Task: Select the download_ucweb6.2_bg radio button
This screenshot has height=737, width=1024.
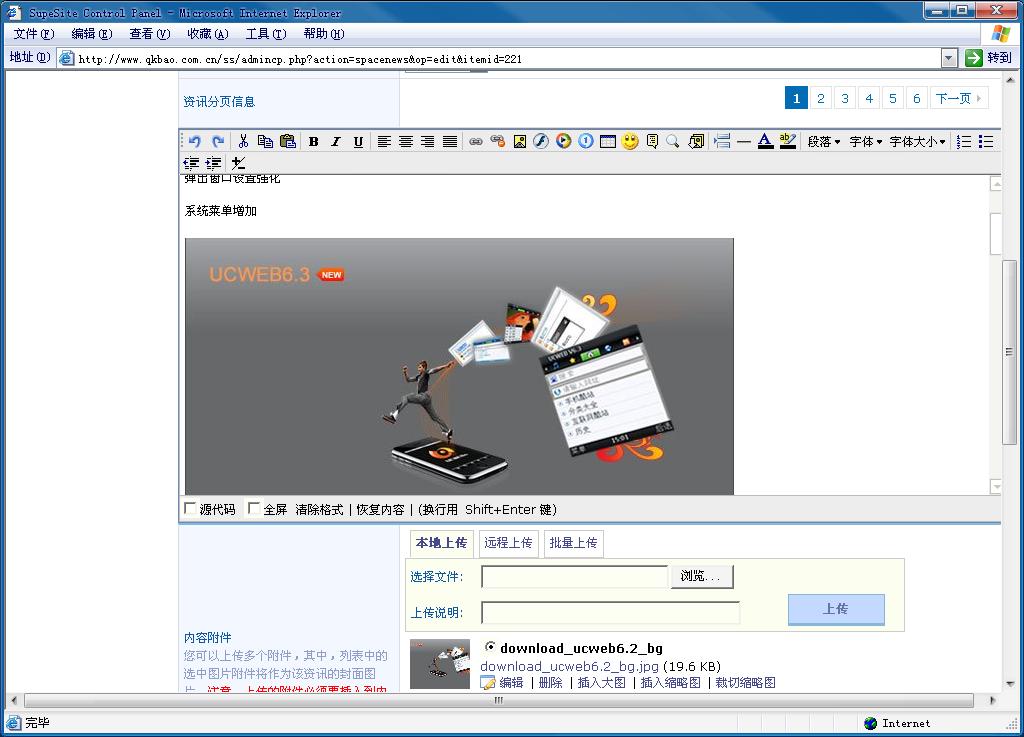Action: click(489, 647)
